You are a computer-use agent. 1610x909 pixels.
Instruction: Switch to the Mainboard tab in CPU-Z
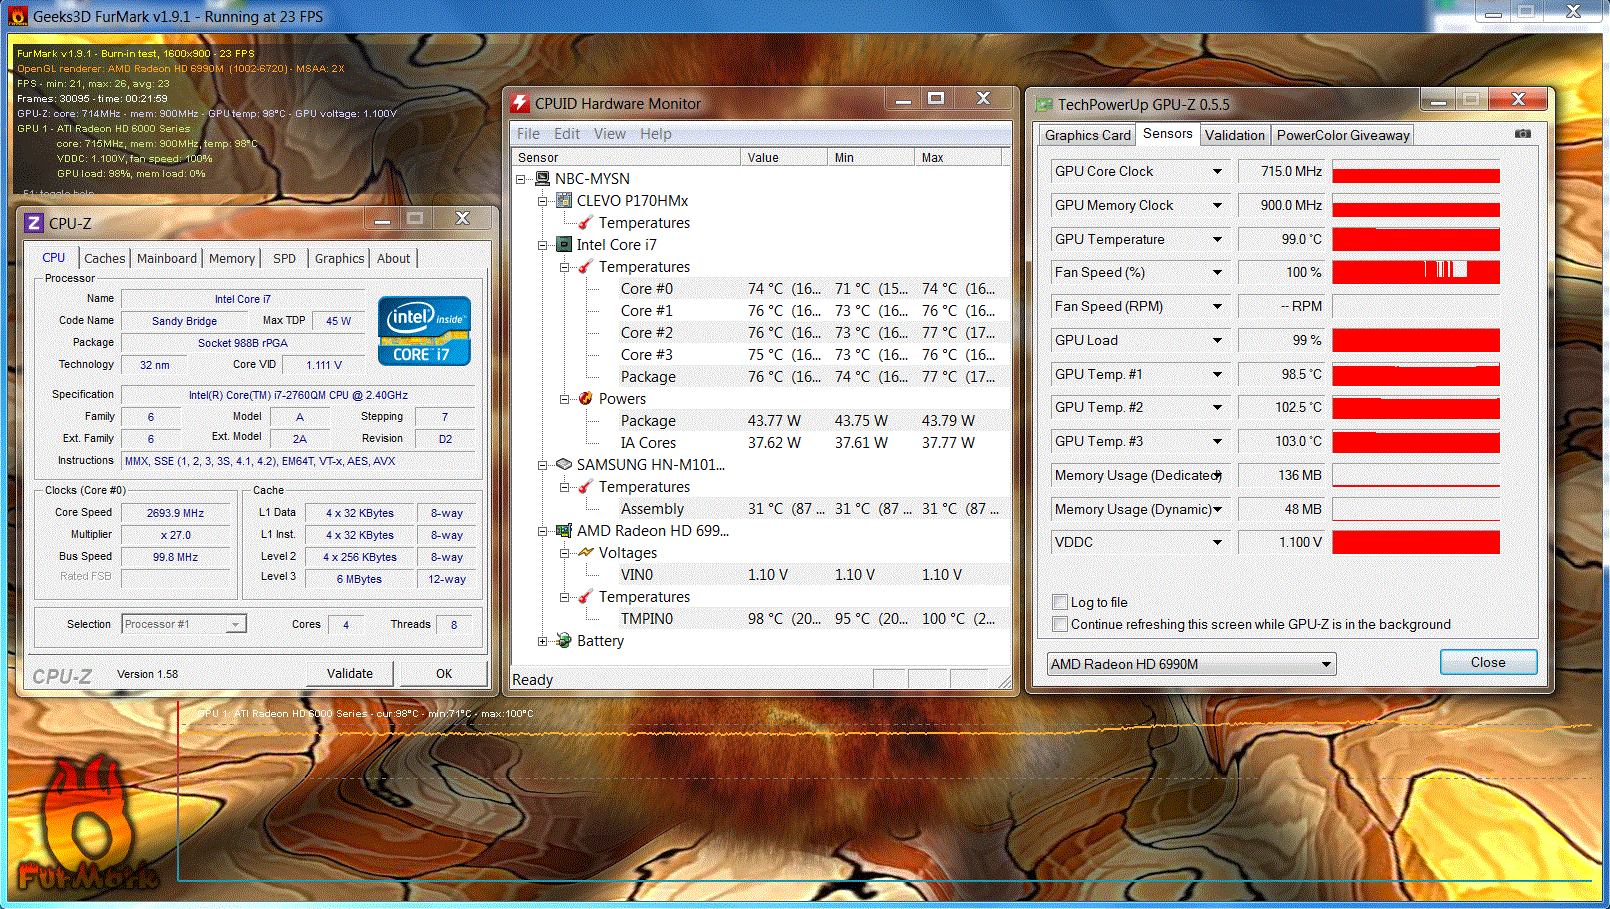(167, 258)
